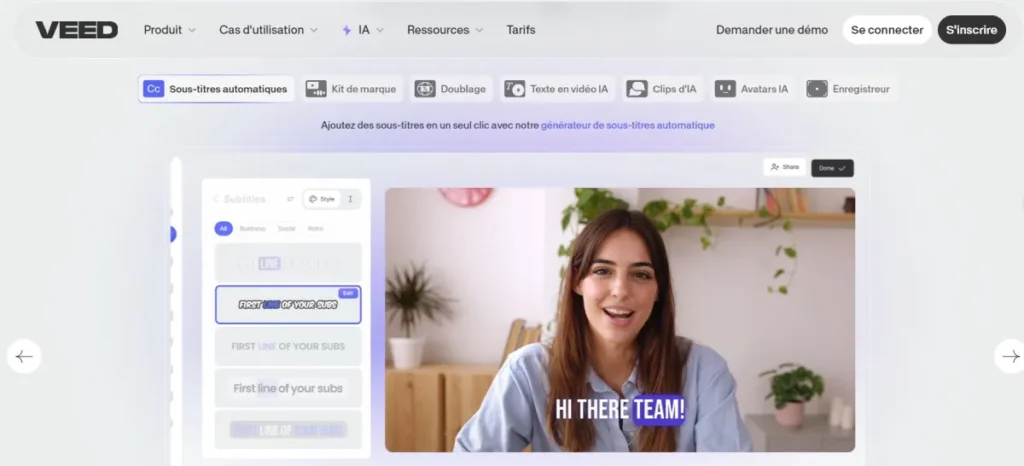Viewport: 1024px width, 466px height.
Task: Expand the Produit dropdown menu
Action: 169,30
